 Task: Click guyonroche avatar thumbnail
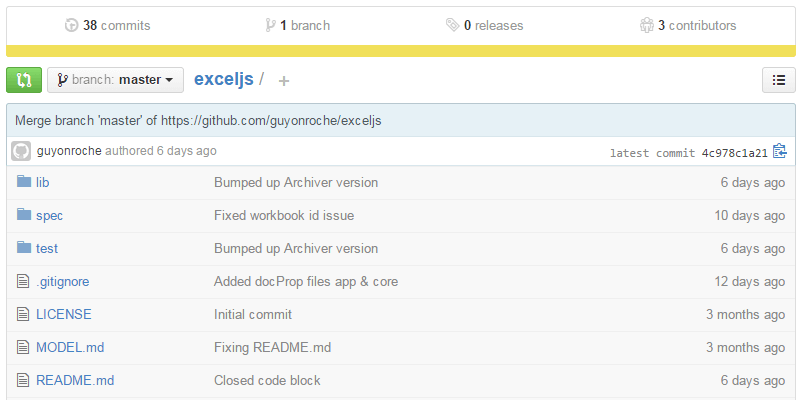[21, 151]
